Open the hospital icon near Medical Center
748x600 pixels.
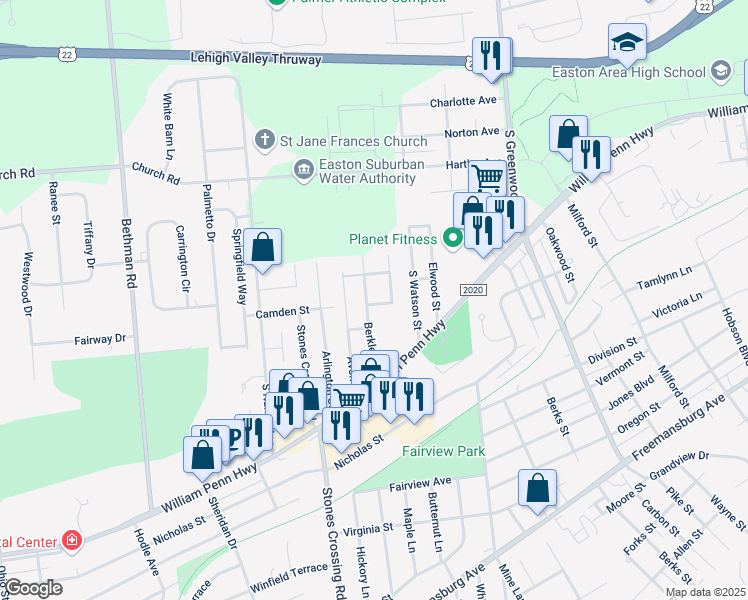pyautogui.click(x=72, y=540)
